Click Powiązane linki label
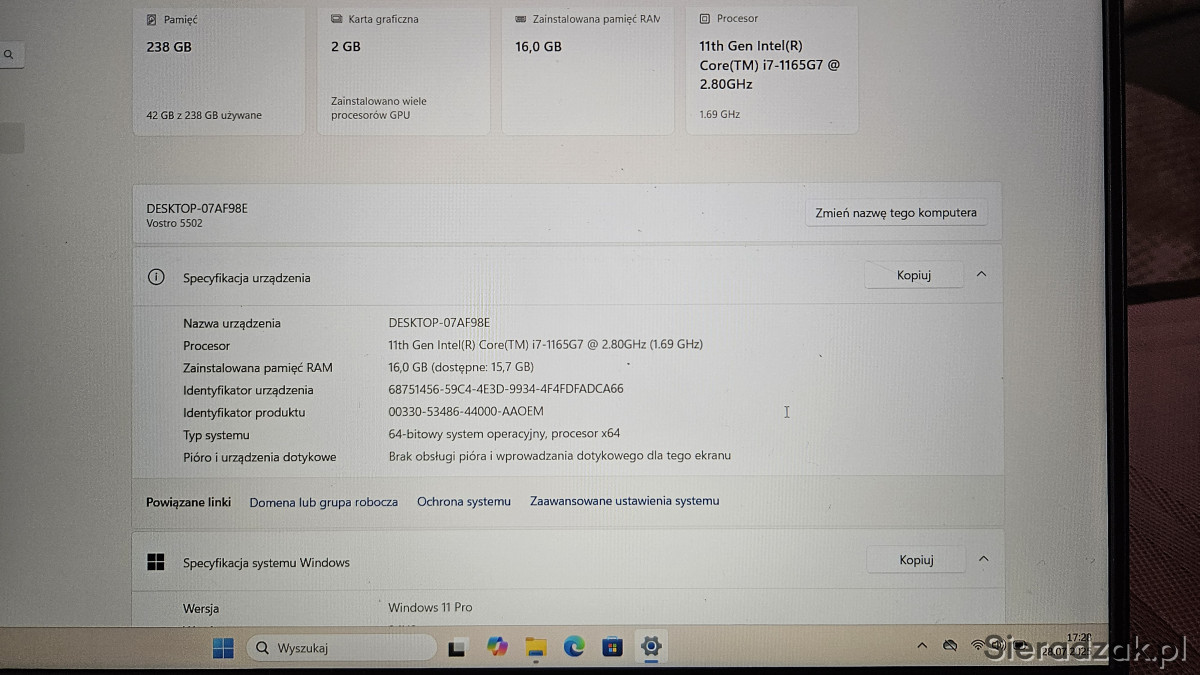Screen dimensions: 1200x675 pyautogui.click(x=189, y=502)
